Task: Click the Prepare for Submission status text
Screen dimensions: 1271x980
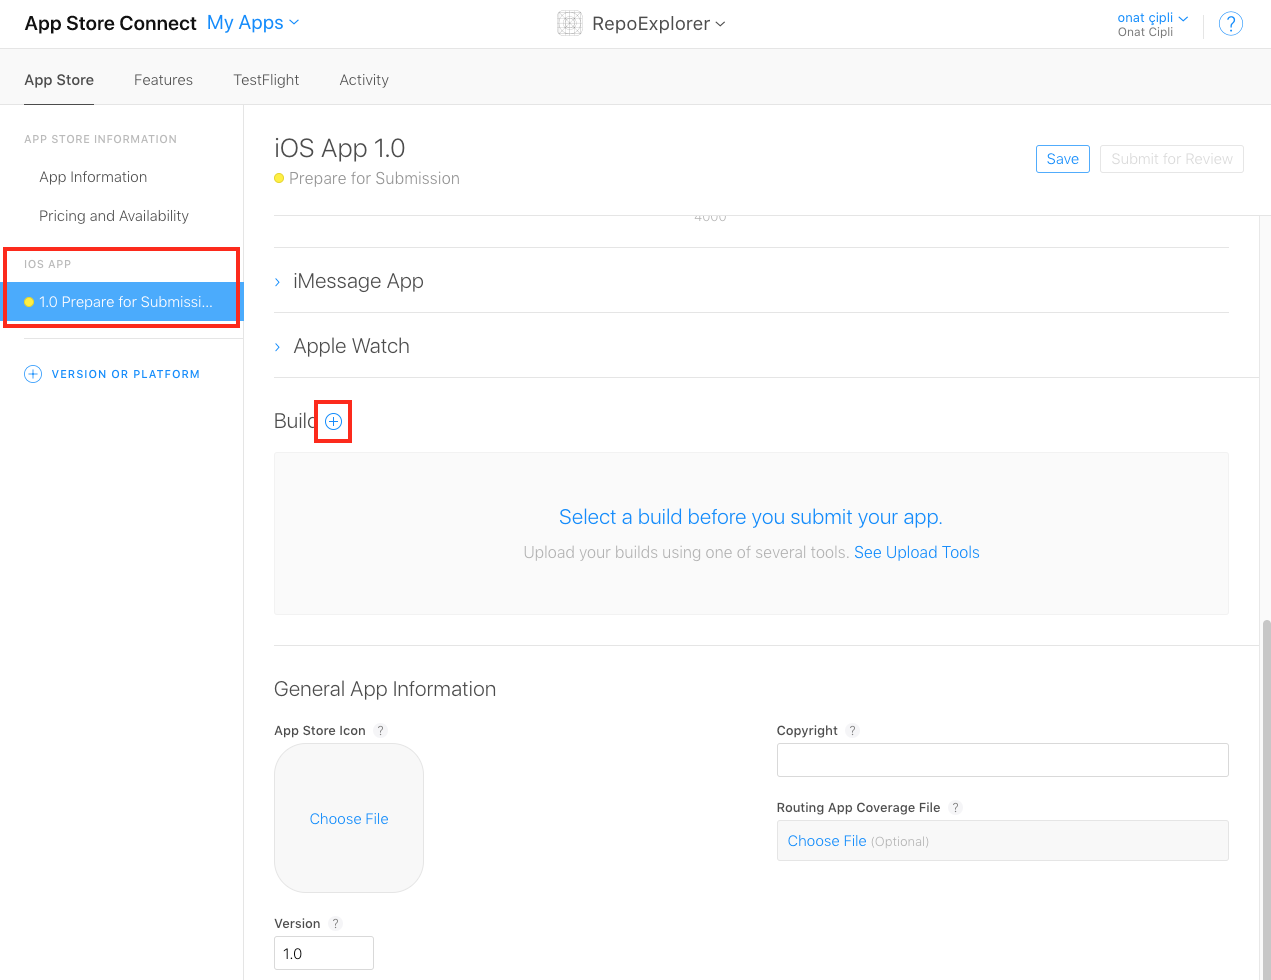Action: point(374,178)
